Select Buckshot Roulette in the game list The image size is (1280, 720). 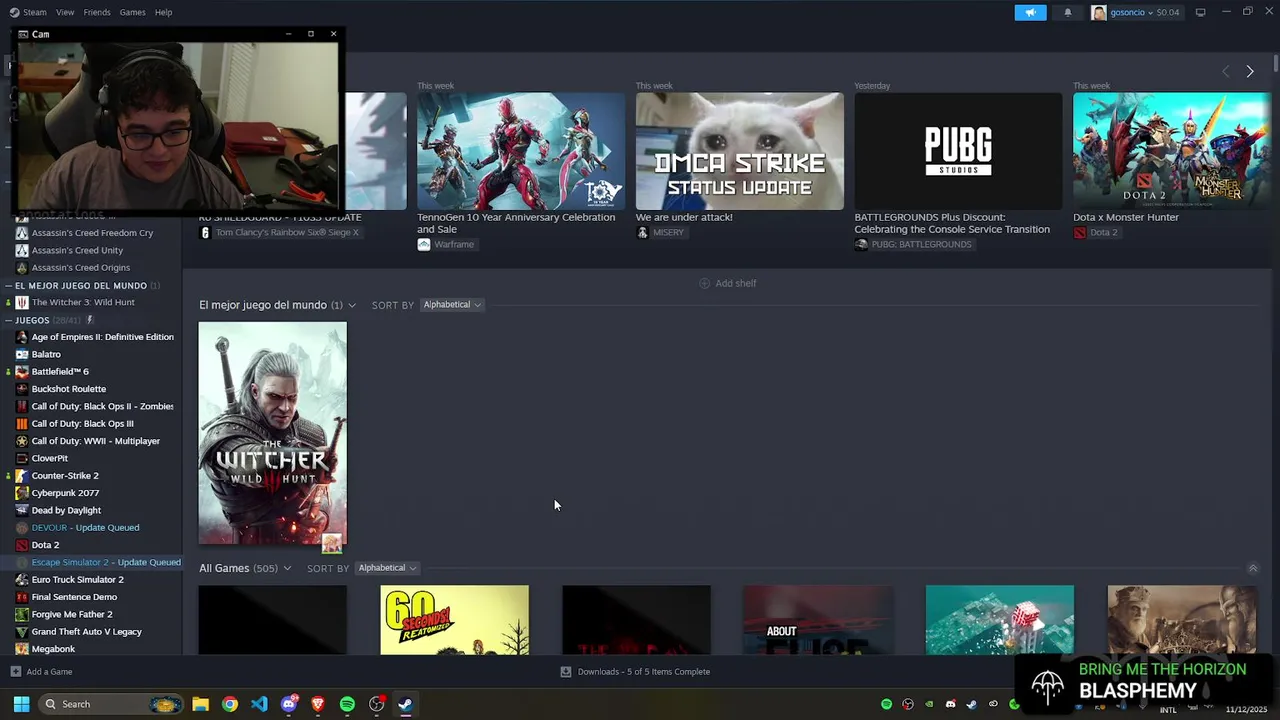click(x=68, y=389)
